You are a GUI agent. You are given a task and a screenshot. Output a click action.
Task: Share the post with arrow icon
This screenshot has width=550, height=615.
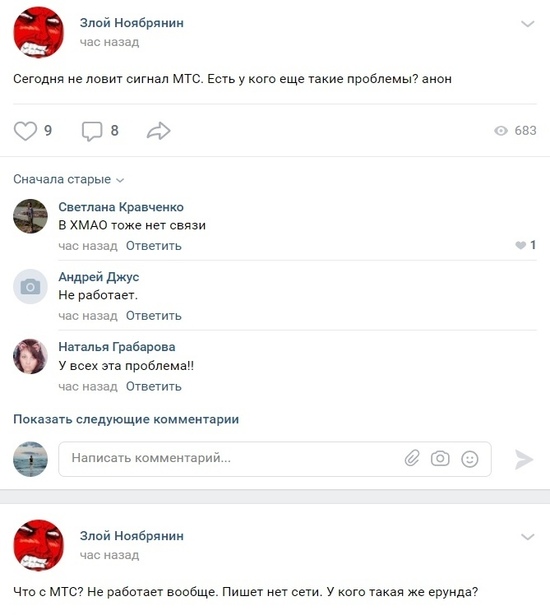pos(158,131)
